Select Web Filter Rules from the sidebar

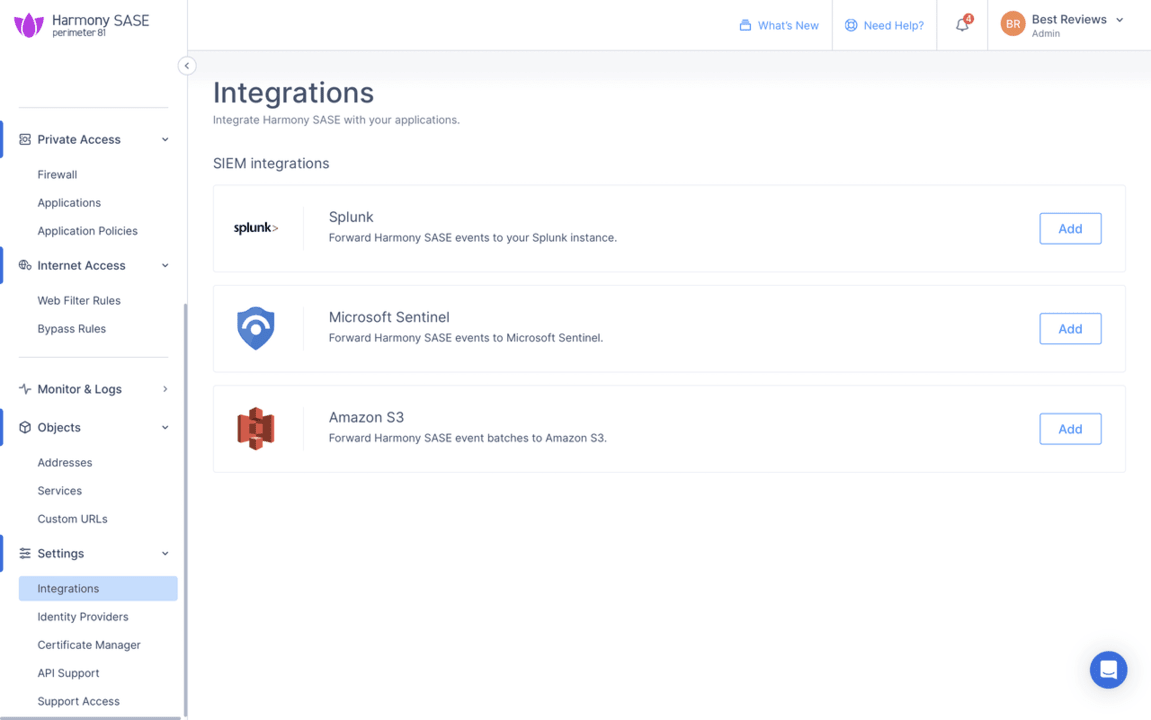click(x=77, y=300)
